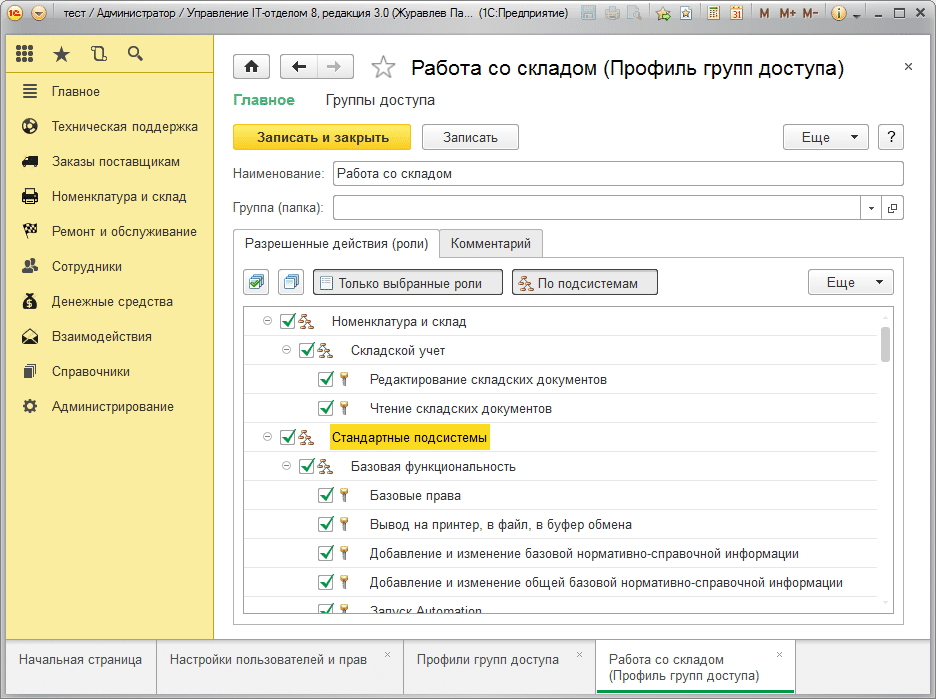Toggle checkbox for Номенклатура и склад subsystem
This screenshot has height=699, width=936.
coord(288,321)
